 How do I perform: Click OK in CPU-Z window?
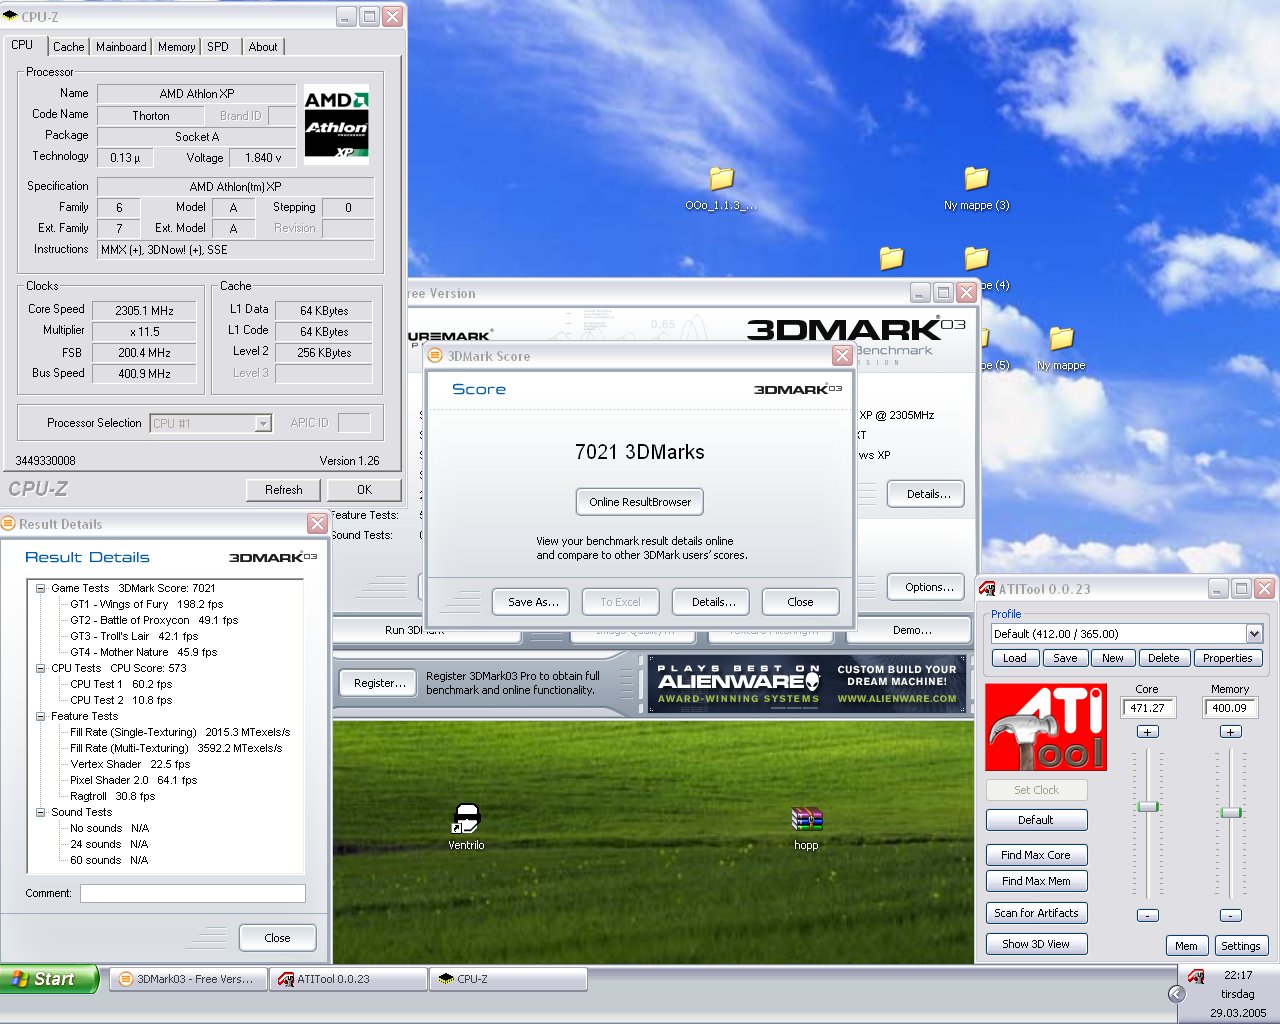pyautogui.click(x=364, y=490)
